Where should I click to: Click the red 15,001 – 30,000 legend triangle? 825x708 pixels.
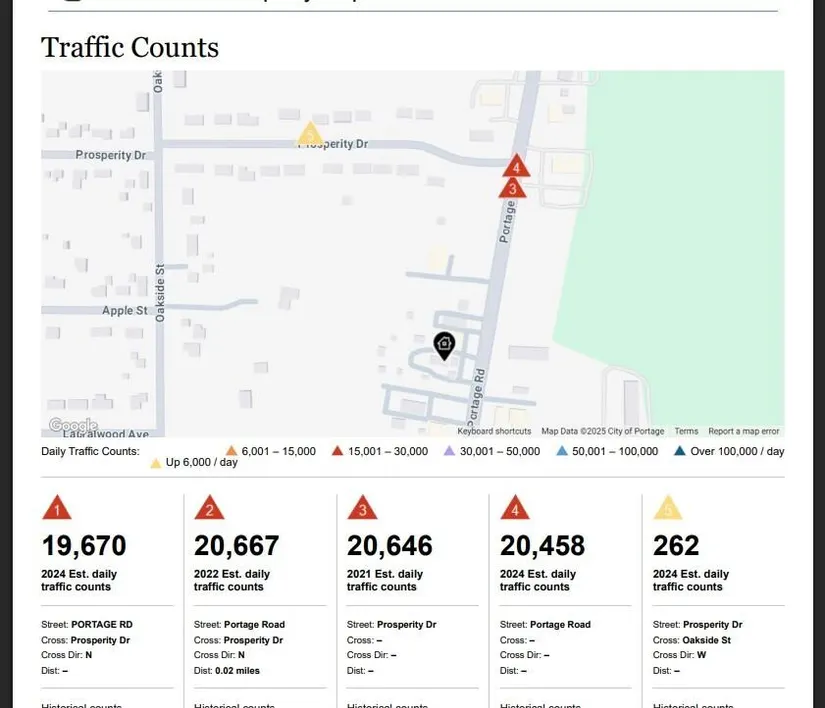pos(338,451)
